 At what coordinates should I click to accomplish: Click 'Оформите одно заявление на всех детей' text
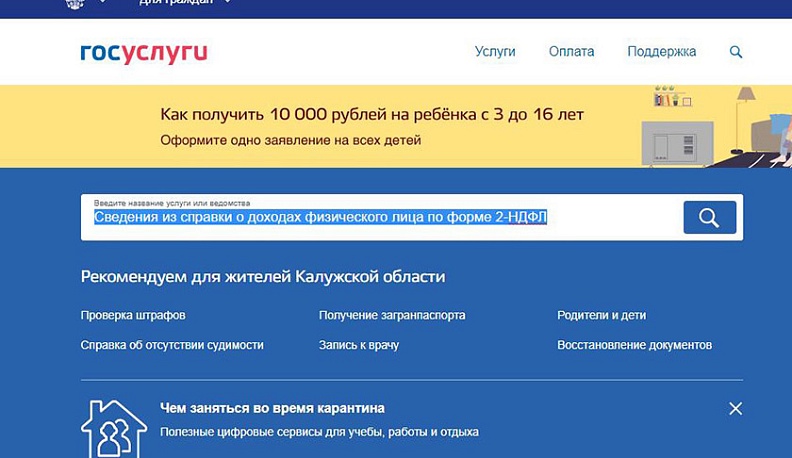(x=290, y=140)
